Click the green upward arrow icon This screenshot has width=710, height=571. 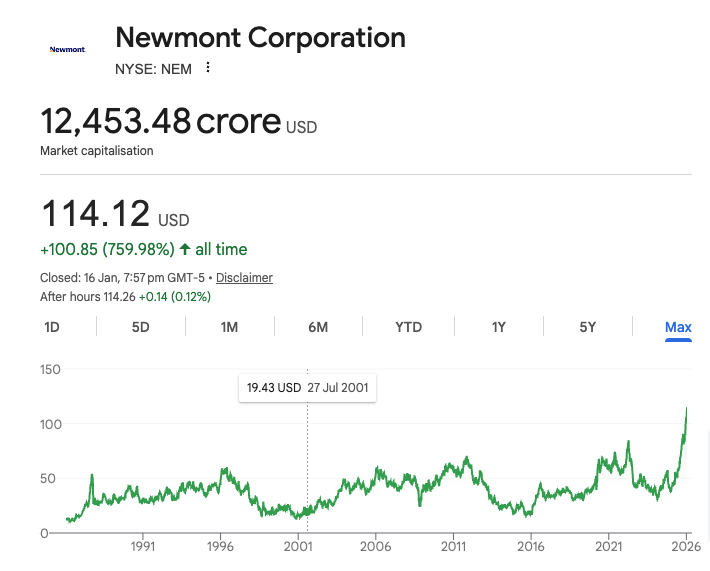click(x=185, y=249)
